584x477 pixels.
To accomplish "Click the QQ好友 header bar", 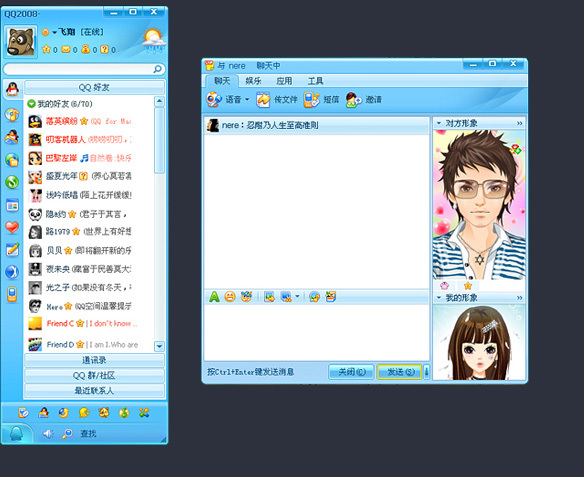I will point(94,88).
